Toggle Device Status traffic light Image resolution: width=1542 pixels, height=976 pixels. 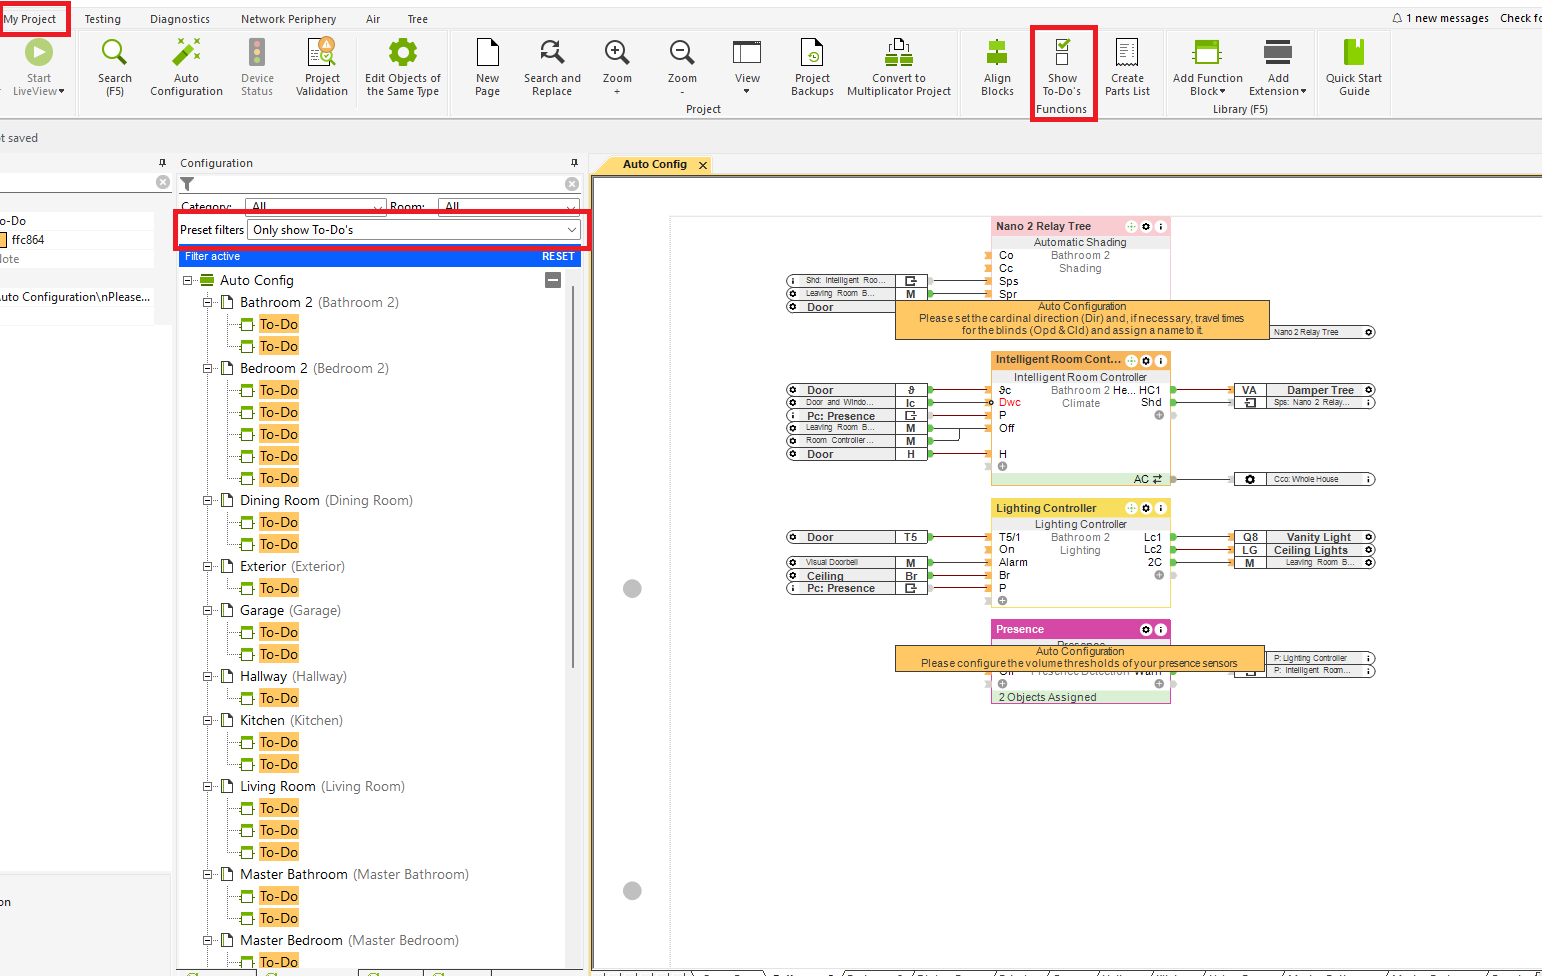click(257, 53)
